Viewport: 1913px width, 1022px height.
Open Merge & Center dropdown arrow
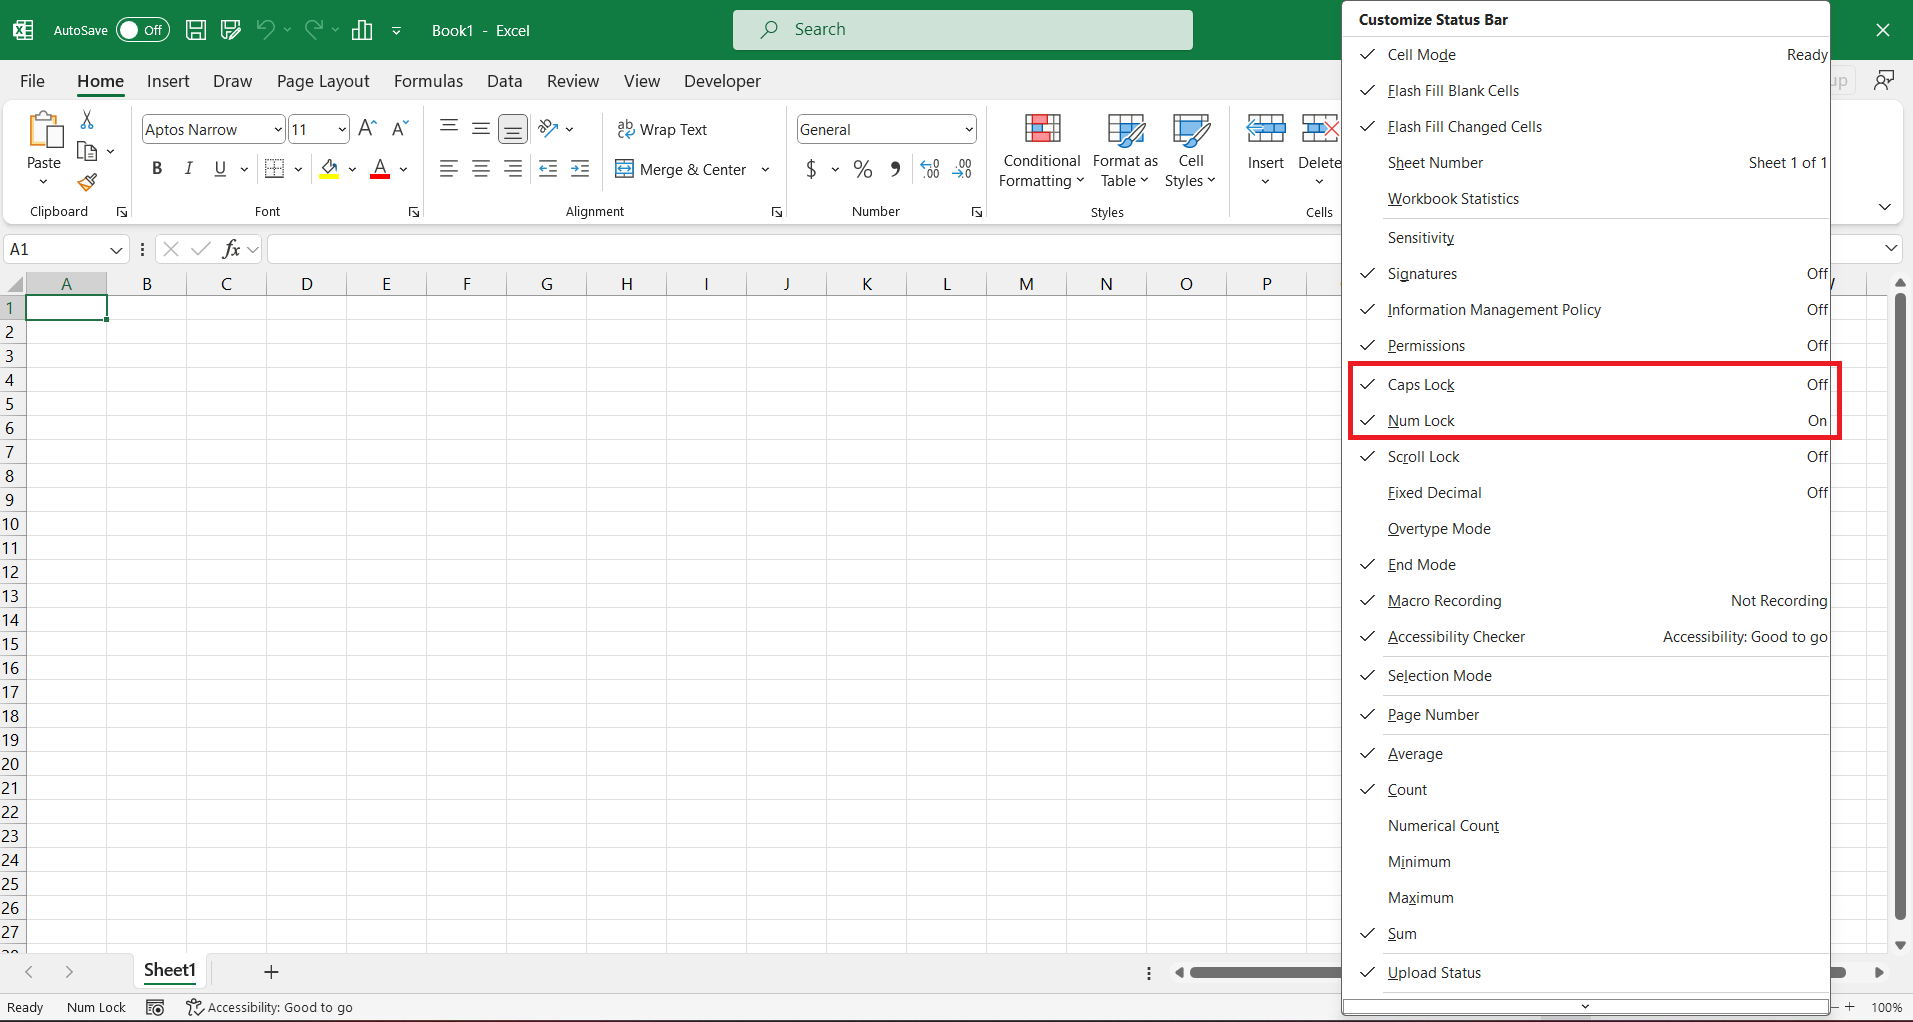(x=765, y=169)
